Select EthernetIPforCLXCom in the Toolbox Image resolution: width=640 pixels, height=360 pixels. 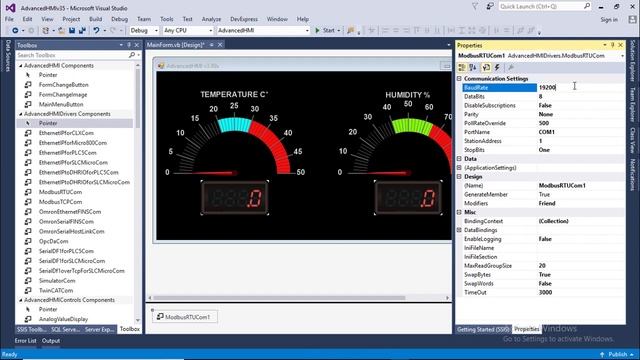point(66,133)
